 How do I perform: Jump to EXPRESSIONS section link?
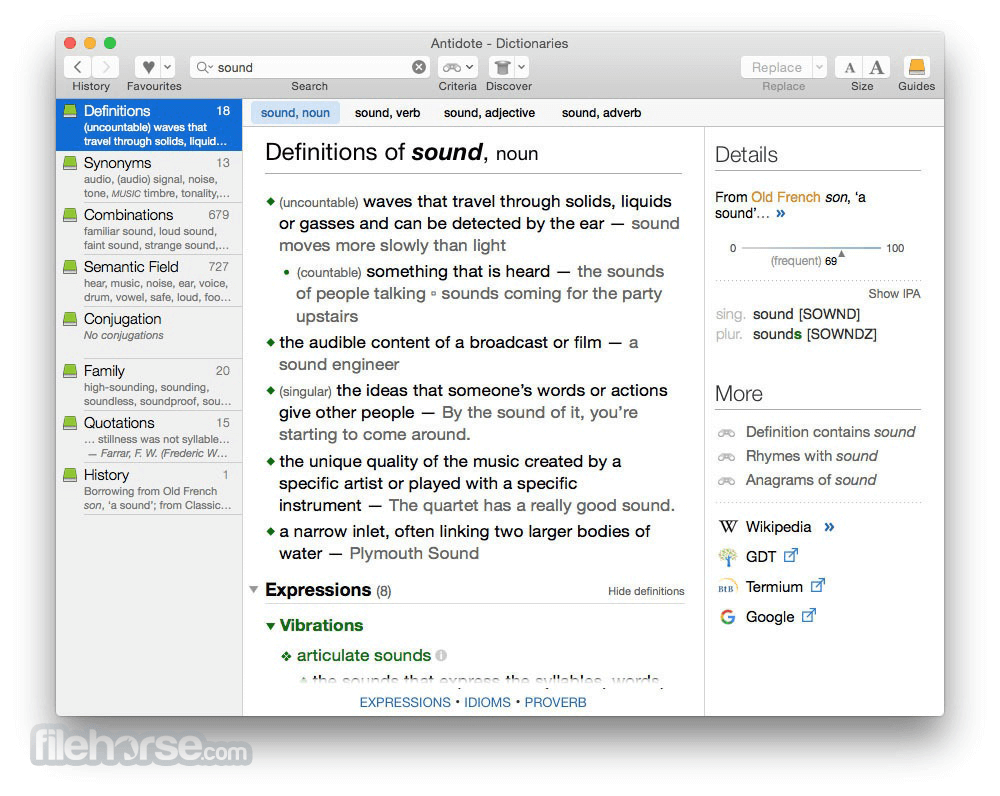405,702
